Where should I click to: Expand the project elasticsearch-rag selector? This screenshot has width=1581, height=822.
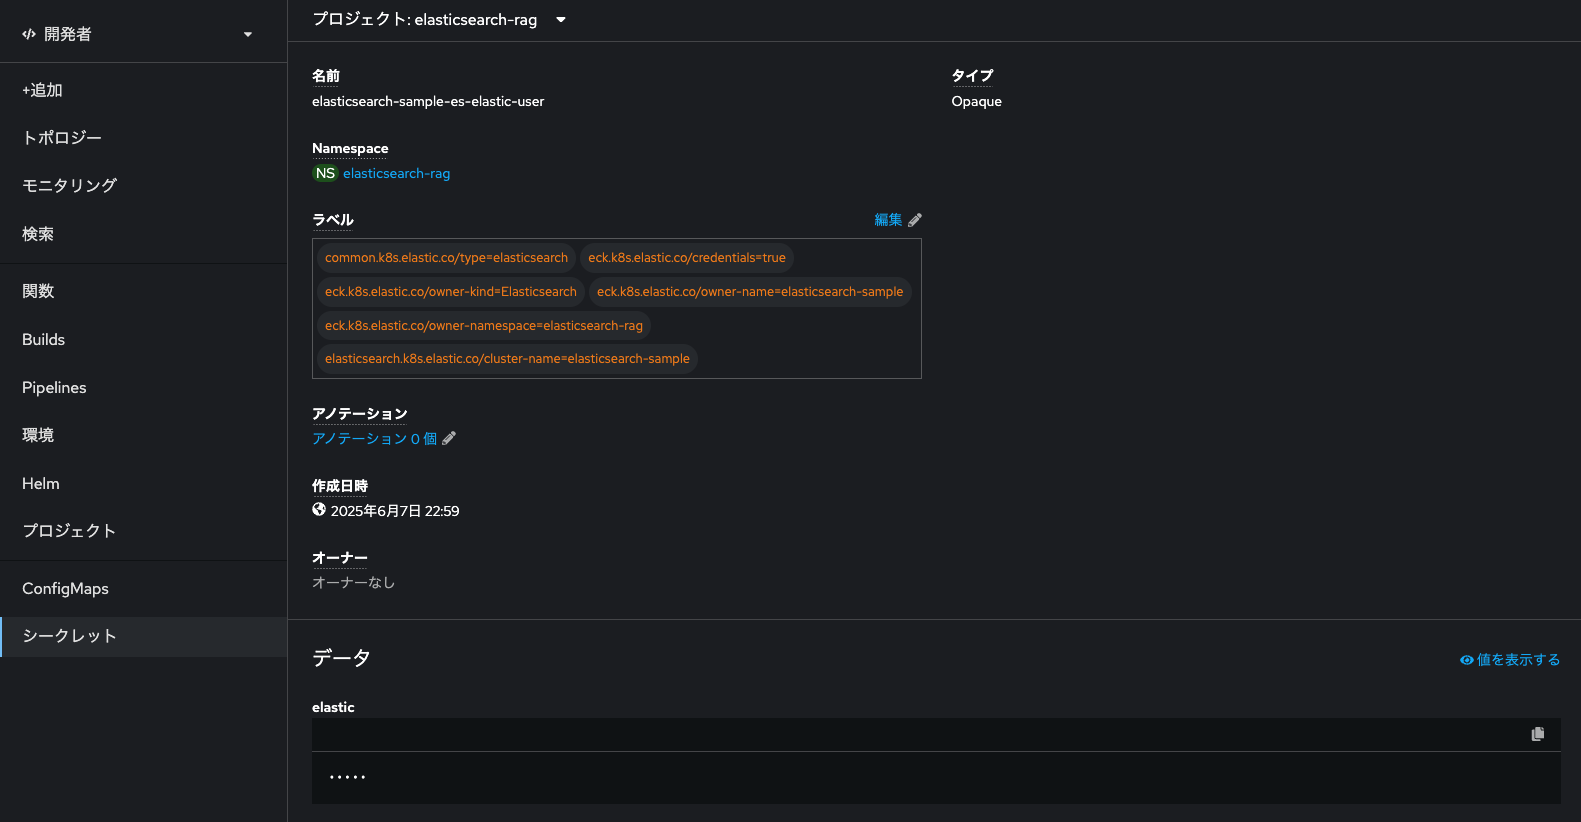439,19
